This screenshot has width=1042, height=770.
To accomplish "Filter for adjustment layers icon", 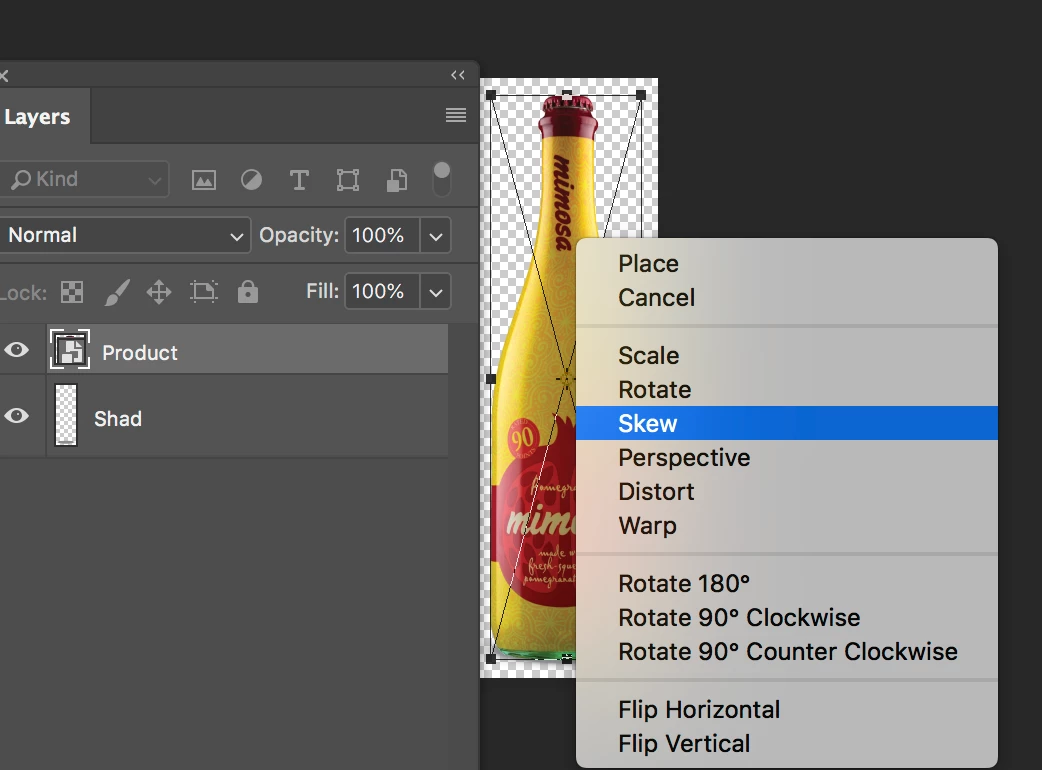I will [251, 180].
